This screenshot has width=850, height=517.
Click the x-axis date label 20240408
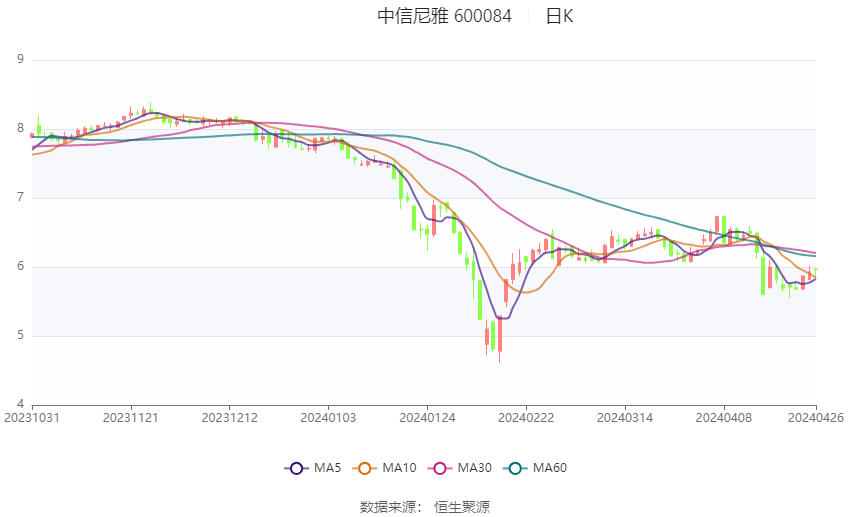[724, 418]
